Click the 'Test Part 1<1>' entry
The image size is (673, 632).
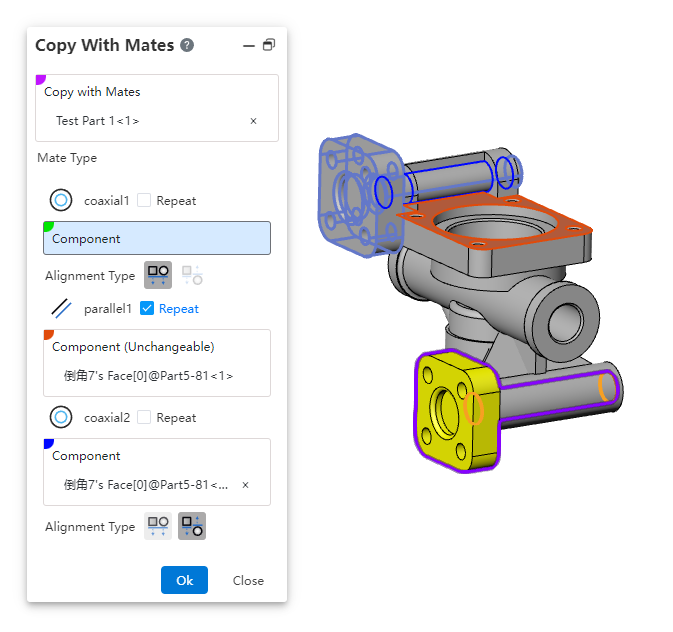pyautogui.click(x=97, y=121)
